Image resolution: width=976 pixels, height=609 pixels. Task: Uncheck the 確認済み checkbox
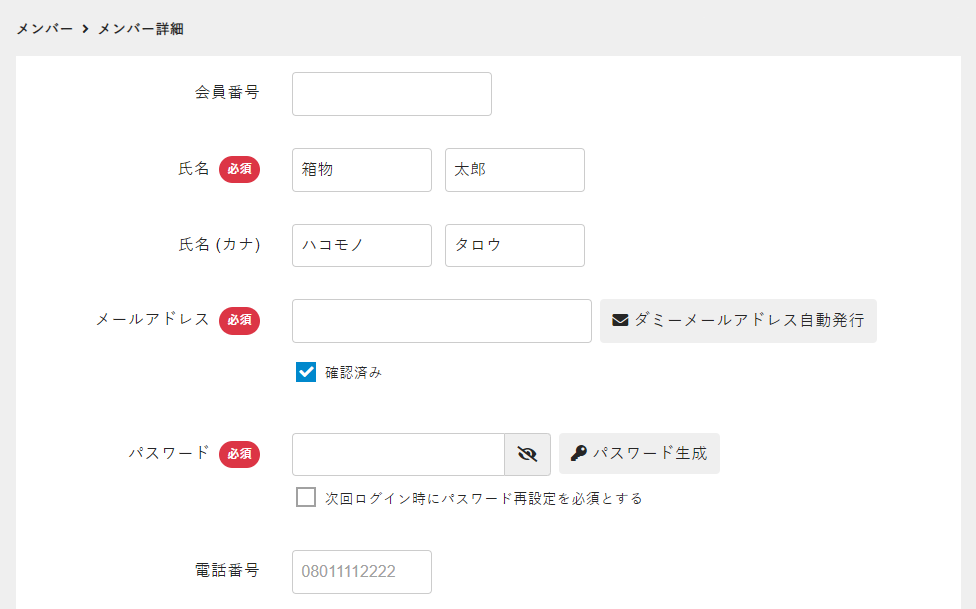[306, 372]
